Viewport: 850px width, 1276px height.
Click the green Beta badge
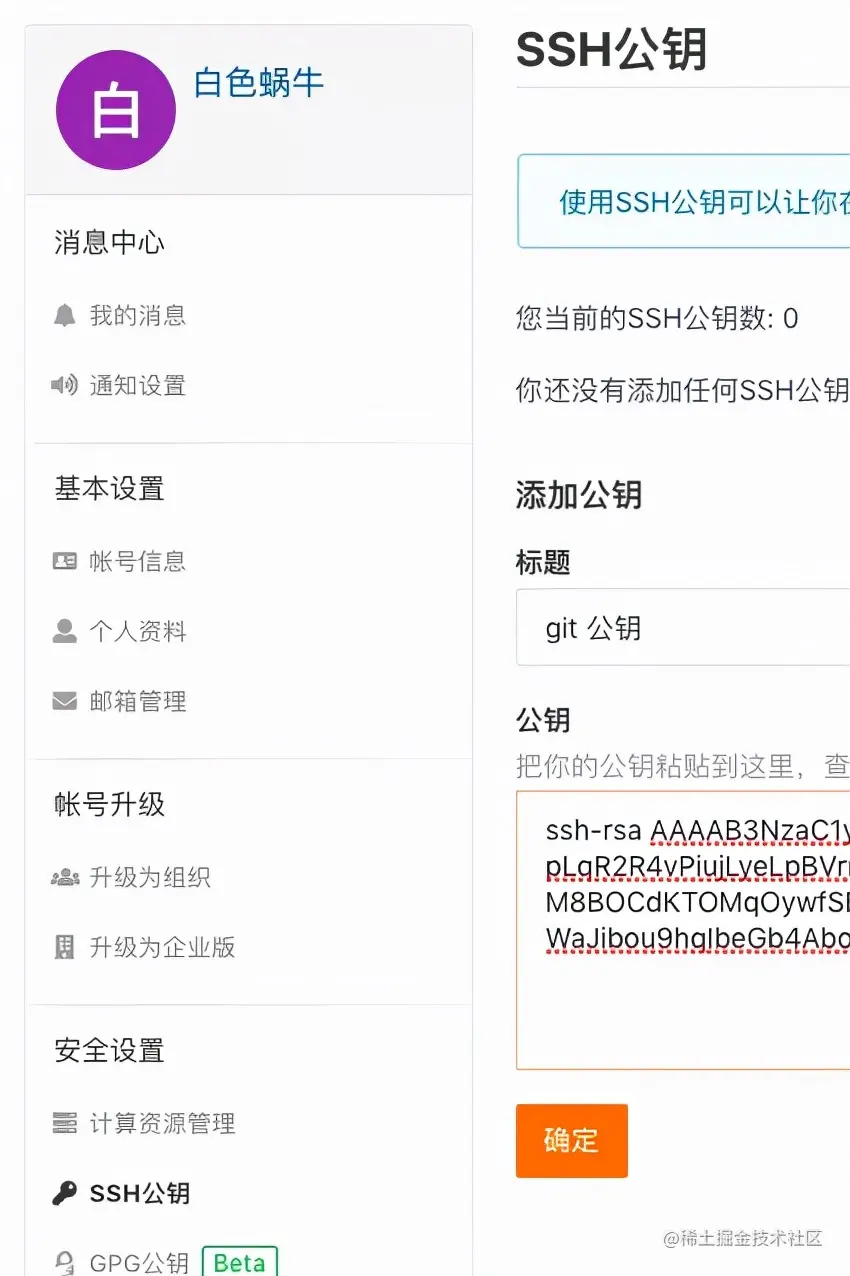point(240,1262)
